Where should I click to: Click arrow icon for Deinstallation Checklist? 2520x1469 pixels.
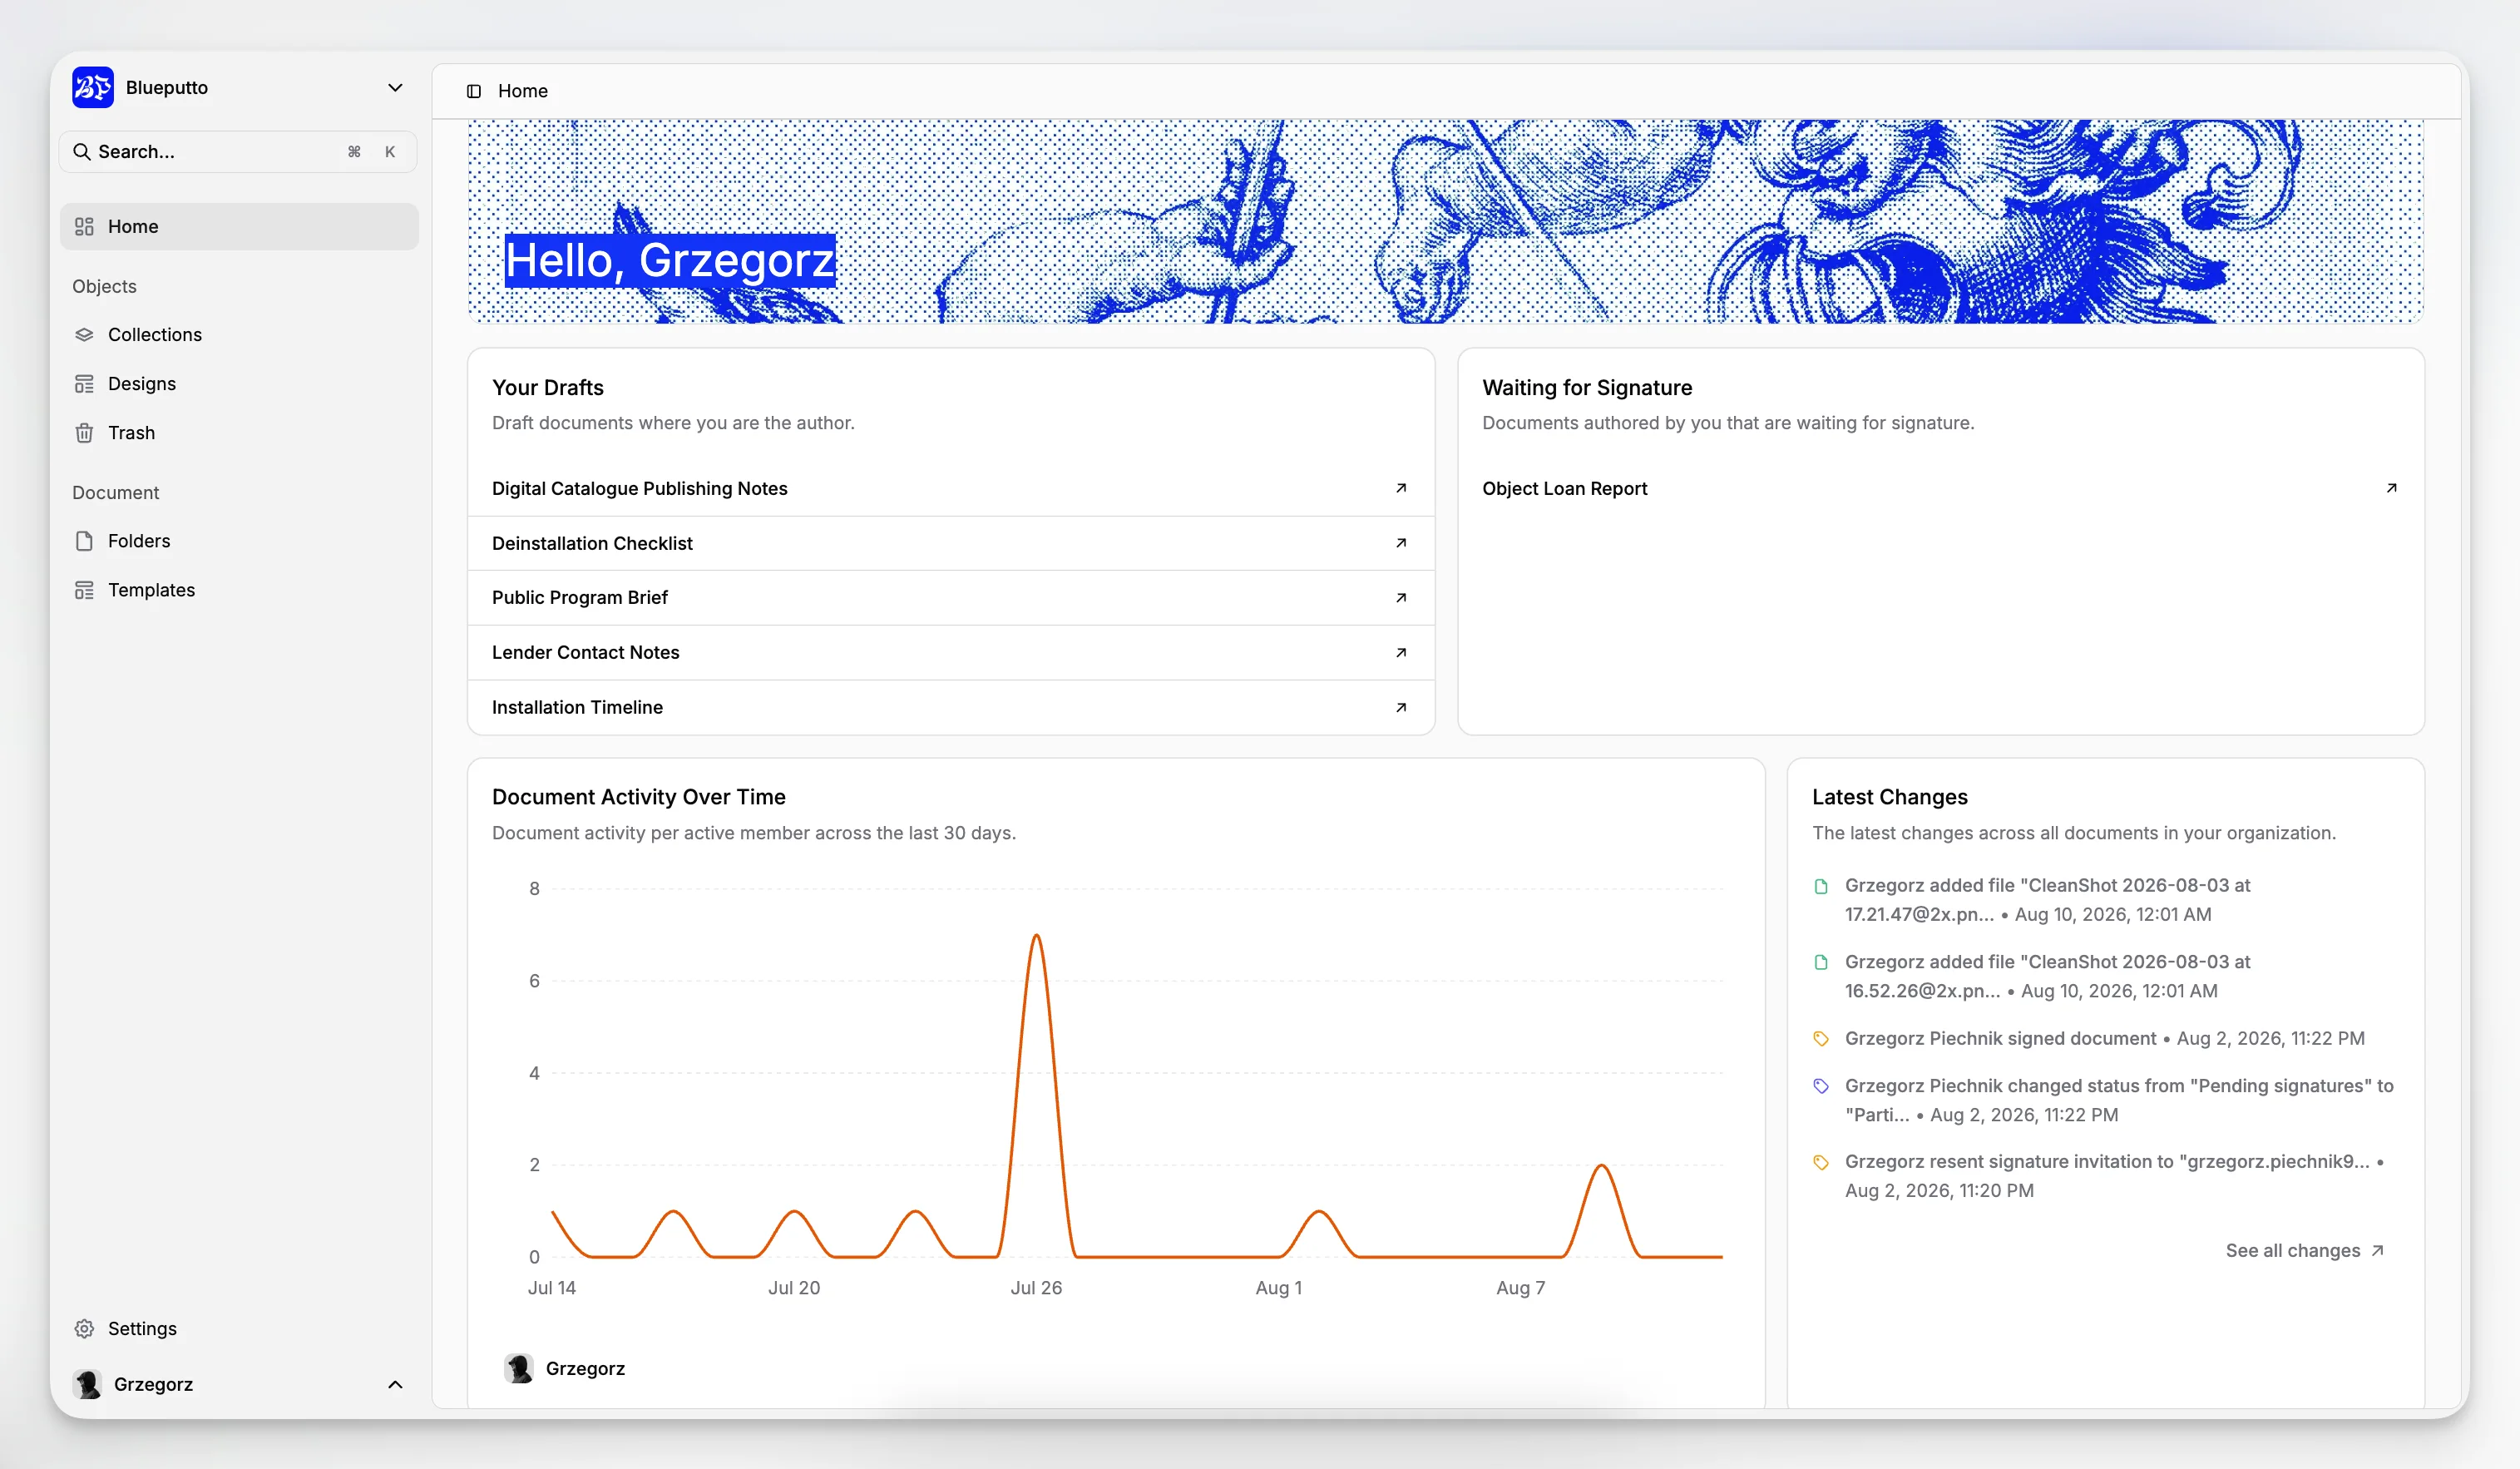[1401, 543]
